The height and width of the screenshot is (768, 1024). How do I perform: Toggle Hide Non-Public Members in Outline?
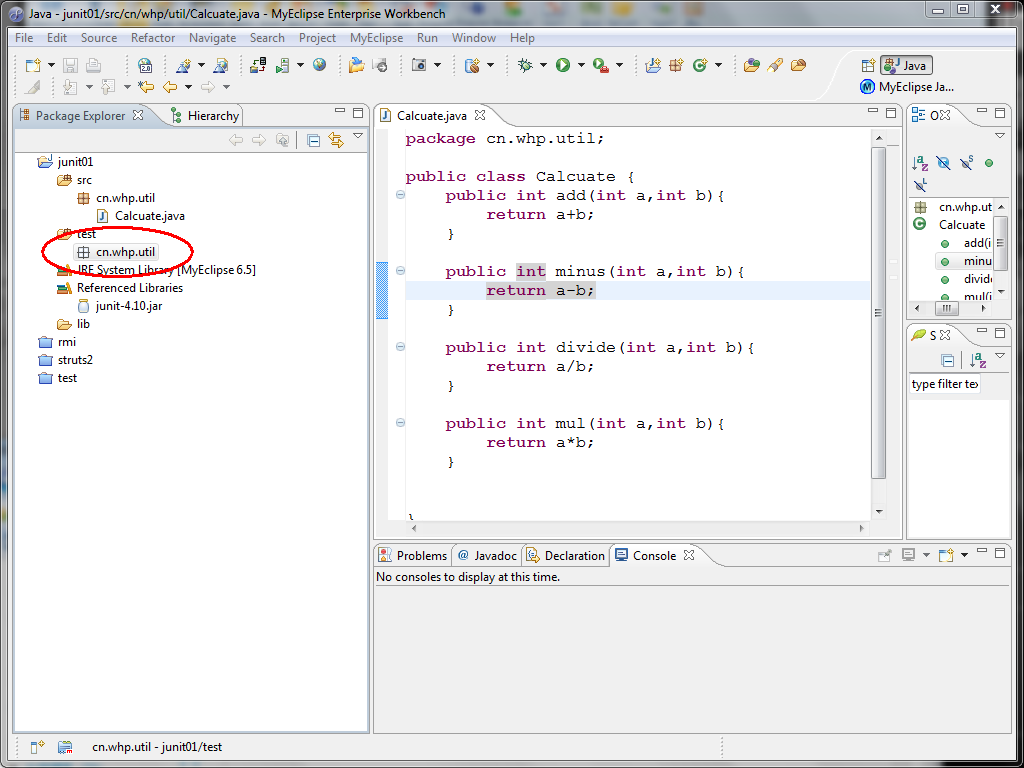(989, 163)
